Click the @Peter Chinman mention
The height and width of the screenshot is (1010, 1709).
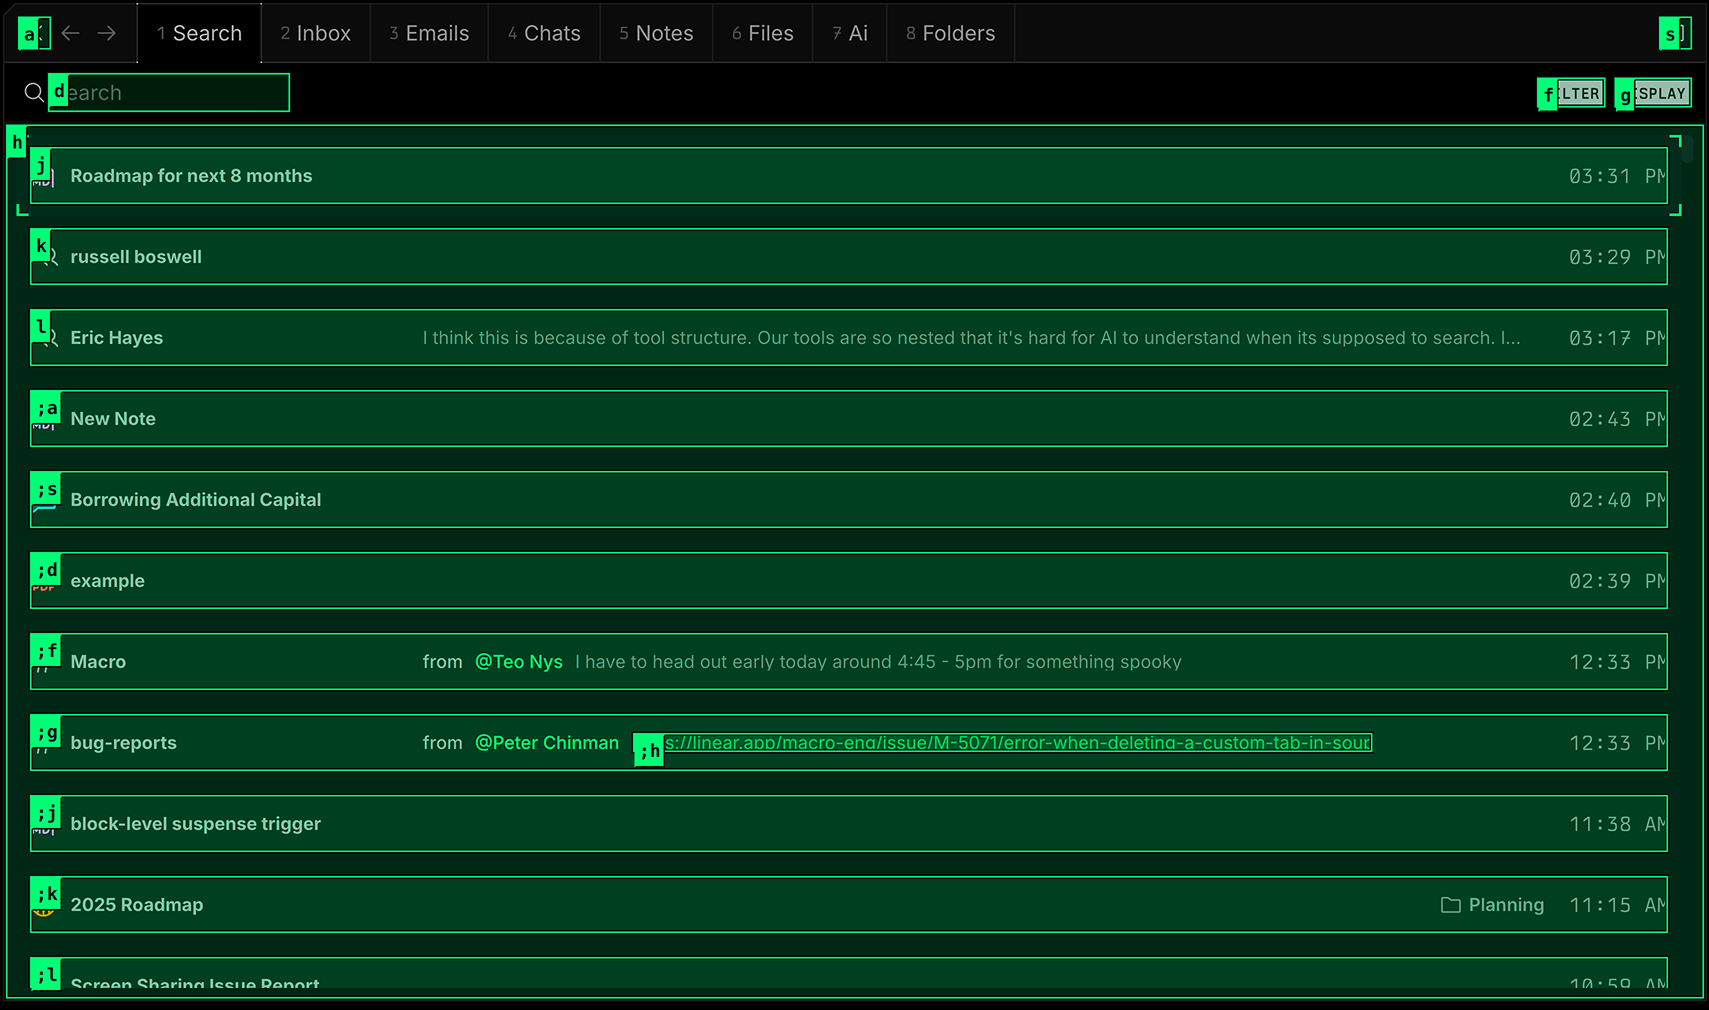[546, 743]
